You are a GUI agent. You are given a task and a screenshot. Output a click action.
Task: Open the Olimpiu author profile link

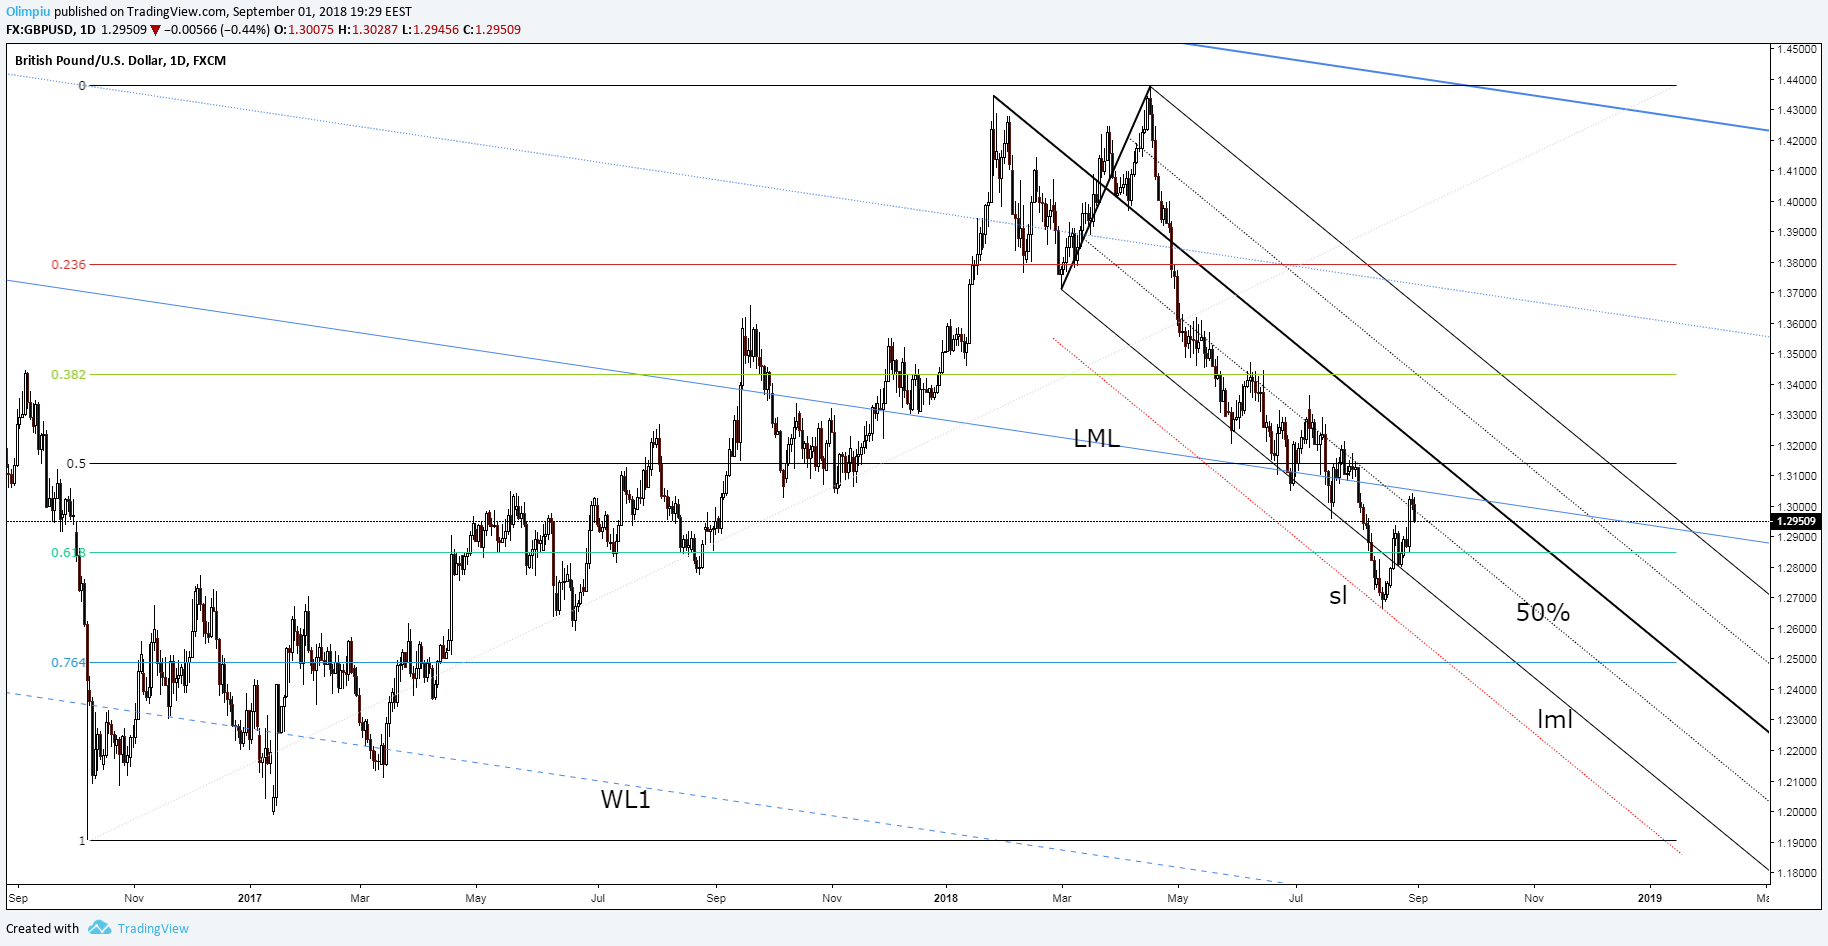pos(28,12)
